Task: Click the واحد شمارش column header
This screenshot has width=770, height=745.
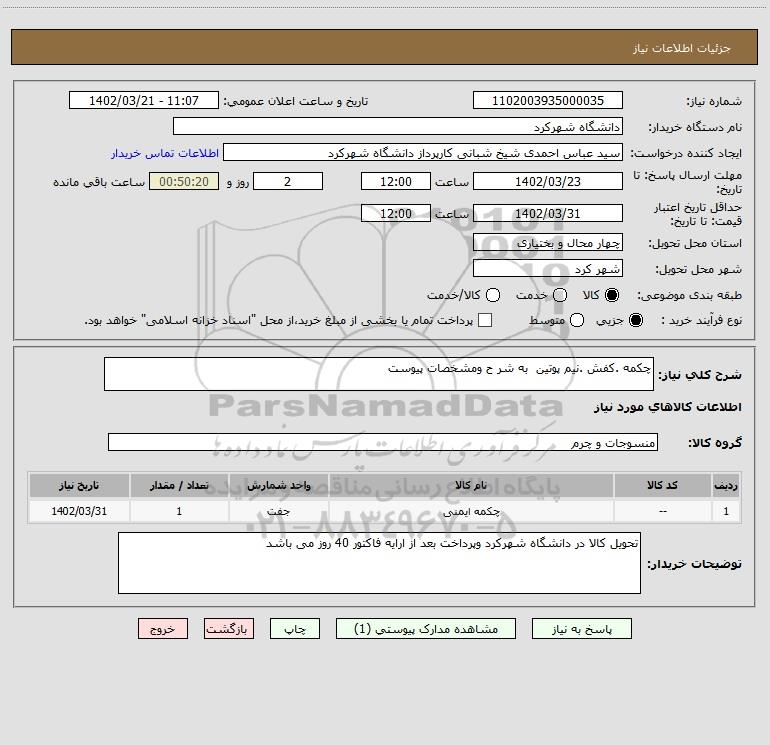Action: 278,485
